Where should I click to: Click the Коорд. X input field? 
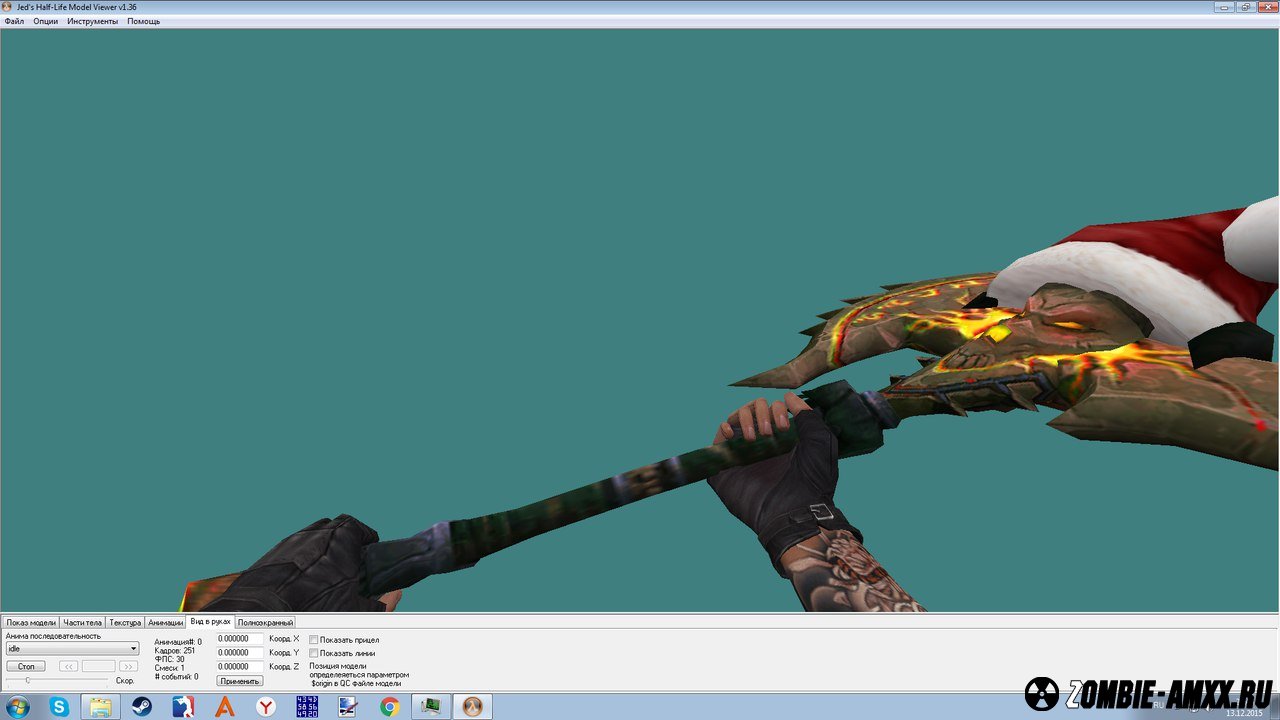[x=240, y=638]
